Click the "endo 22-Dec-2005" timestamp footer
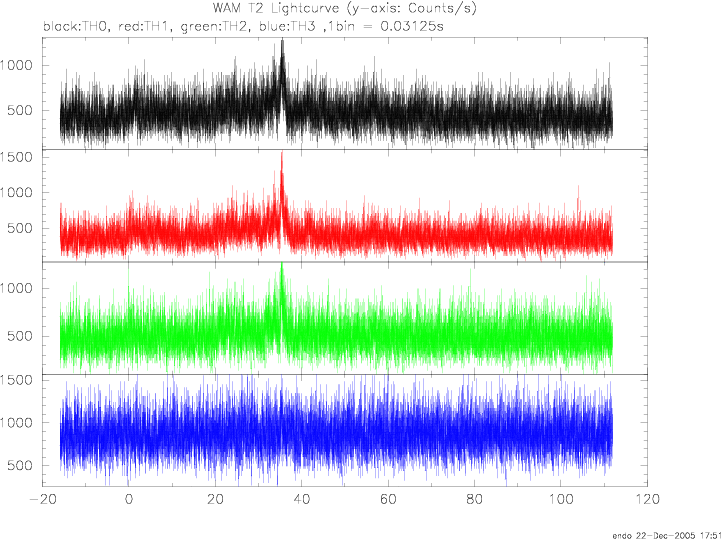Image resolution: width=721 pixels, height=539 pixels. [666, 535]
